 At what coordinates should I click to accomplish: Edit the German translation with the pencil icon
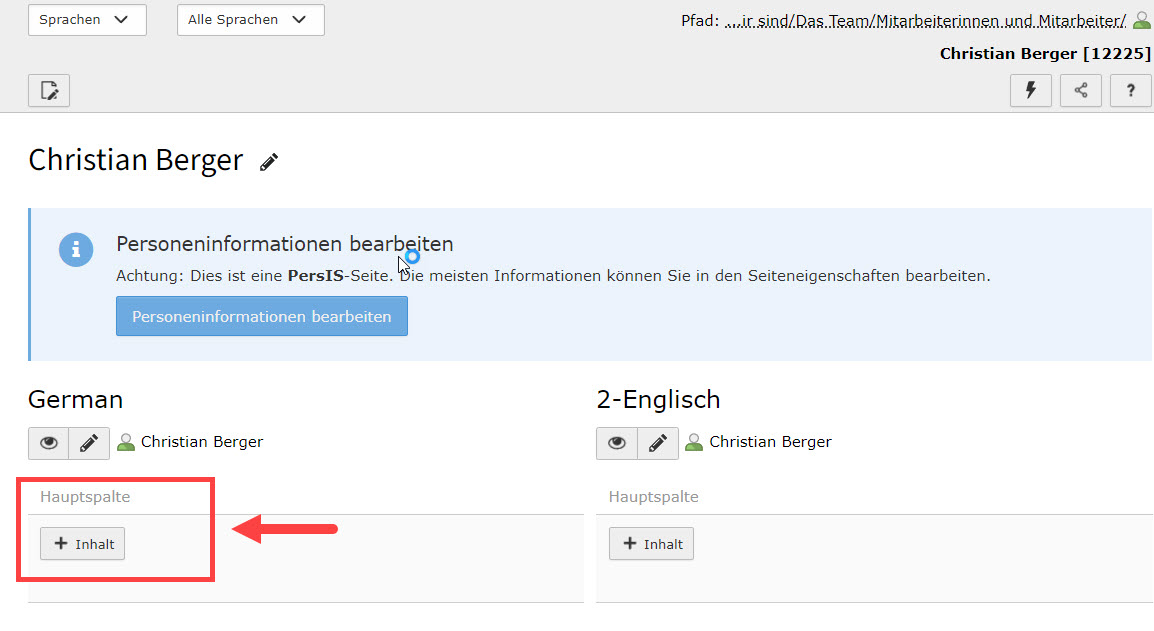point(89,443)
